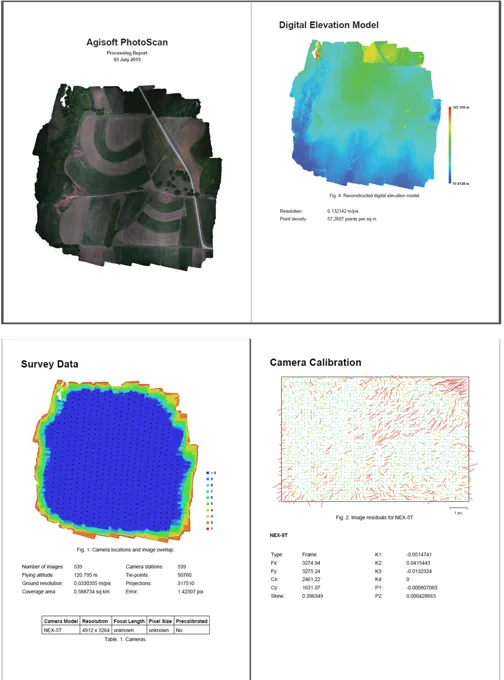The width and height of the screenshot is (504, 680).
Task: Click the 'Point density:' label
Action: (293, 219)
